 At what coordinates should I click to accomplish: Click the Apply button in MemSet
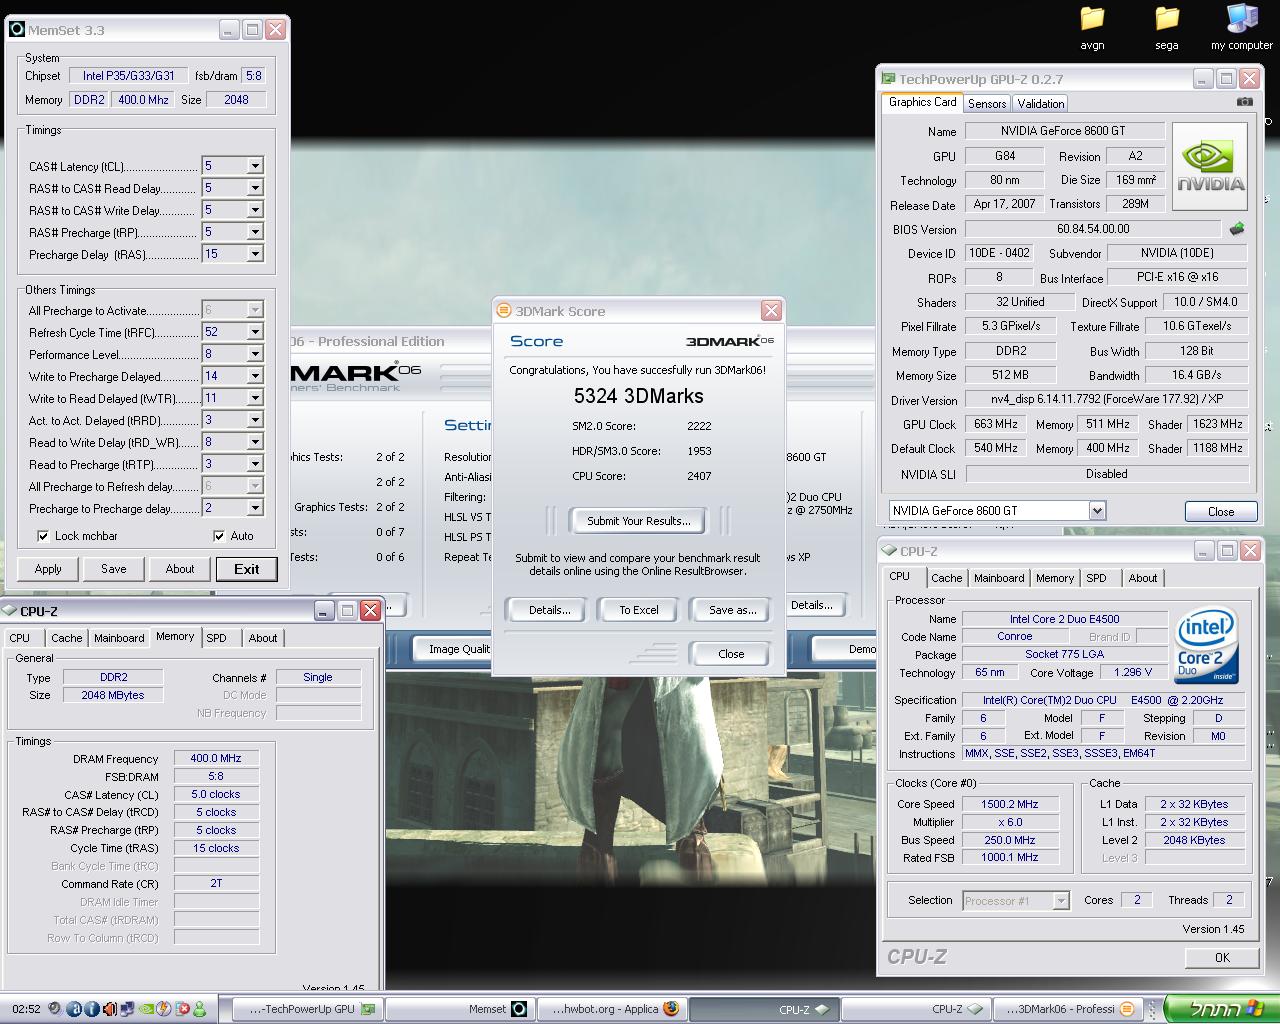click(x=48, y=569)
